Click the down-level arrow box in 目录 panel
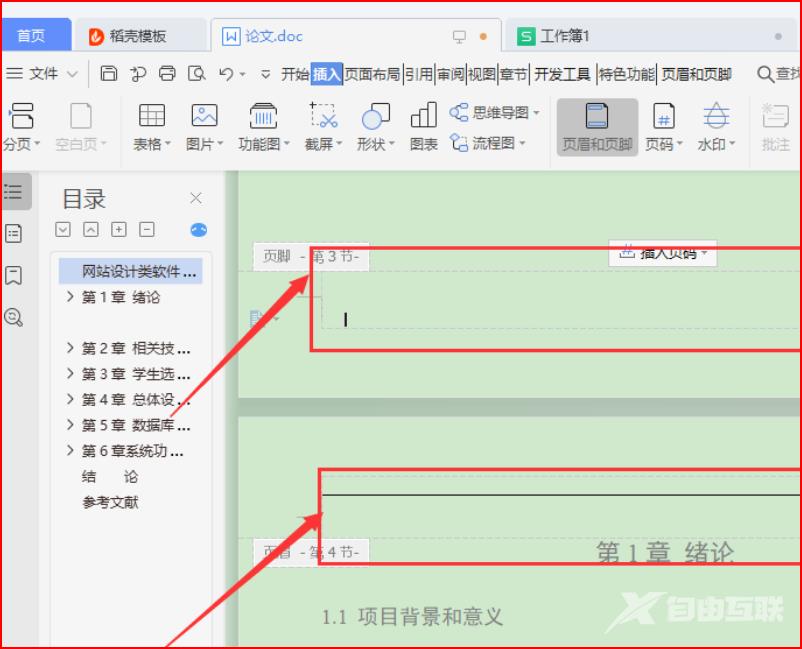Viewport: 802px width, 649px height. [63, 229]
